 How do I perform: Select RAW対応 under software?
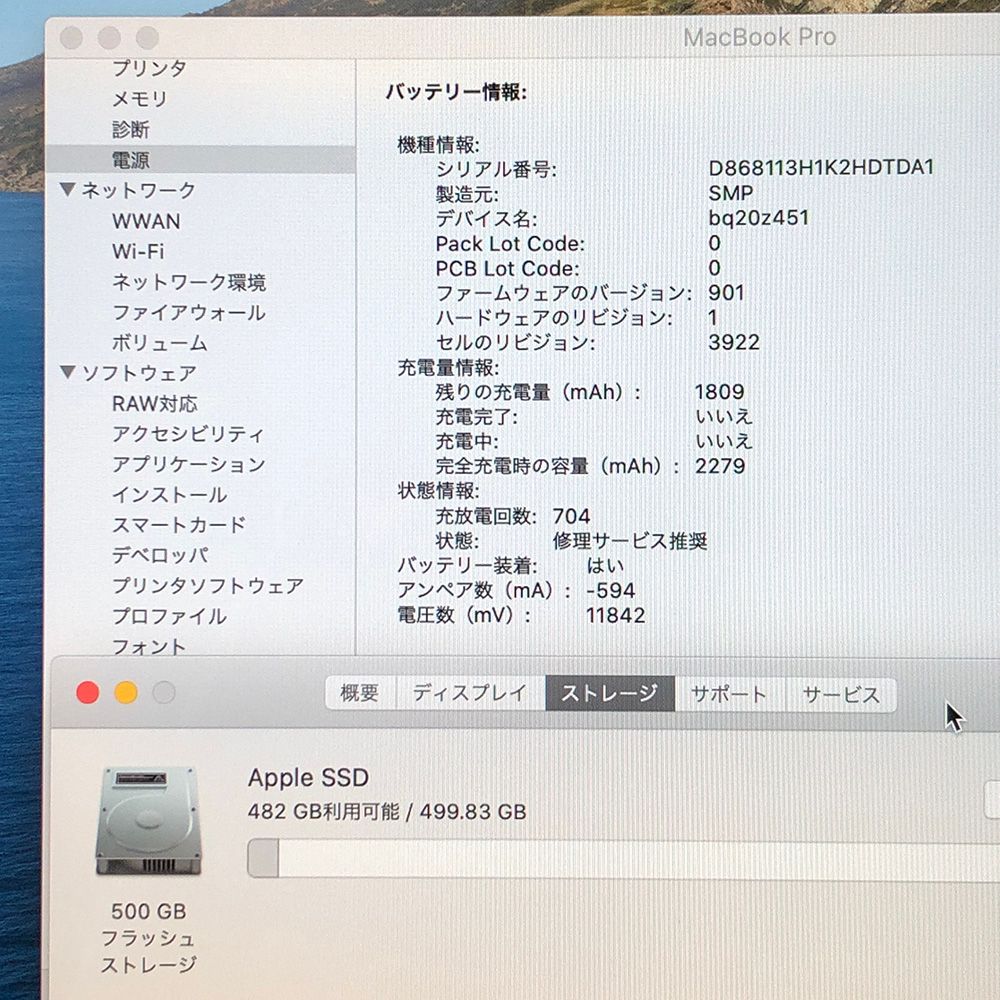(155, 404)
